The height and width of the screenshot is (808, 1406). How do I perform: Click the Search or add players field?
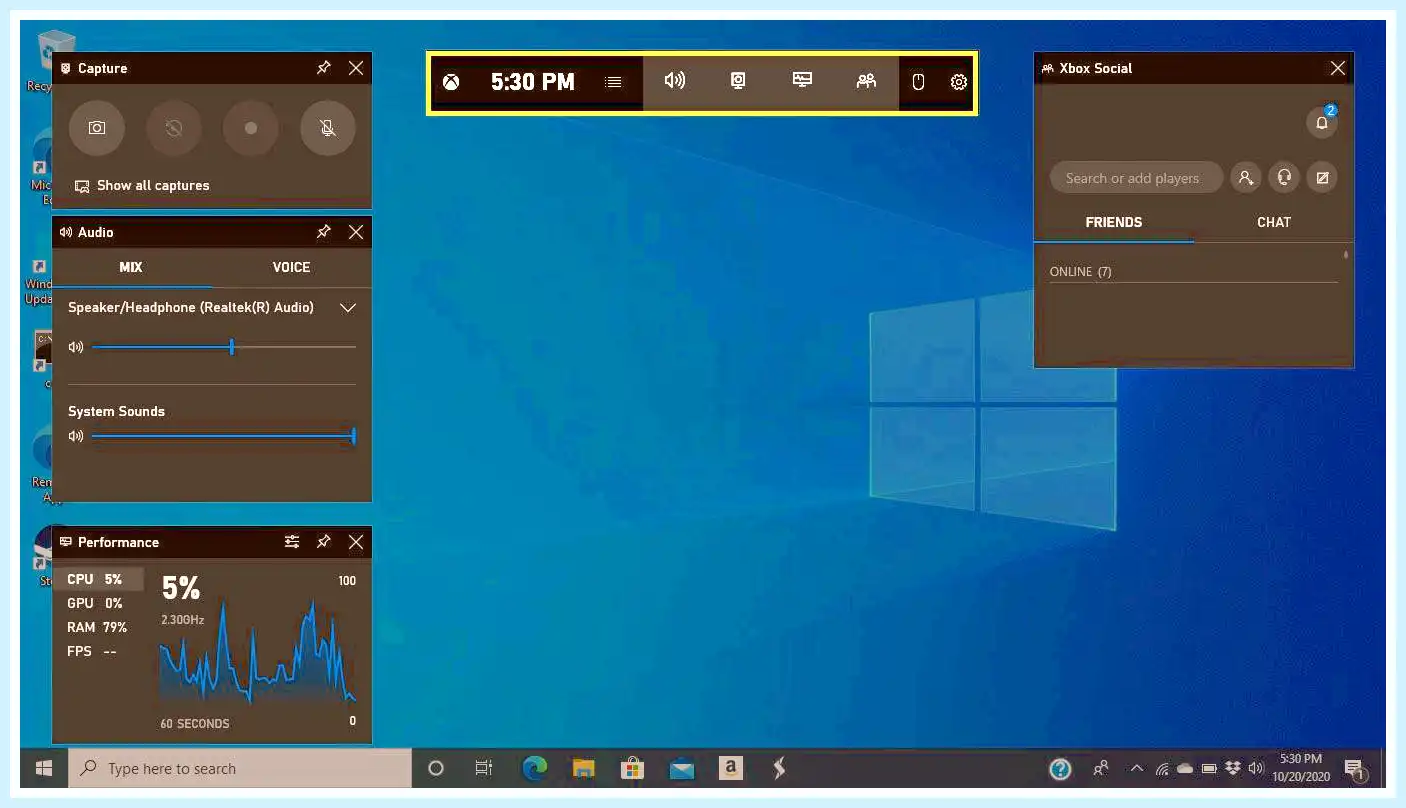coord(1136,178)
